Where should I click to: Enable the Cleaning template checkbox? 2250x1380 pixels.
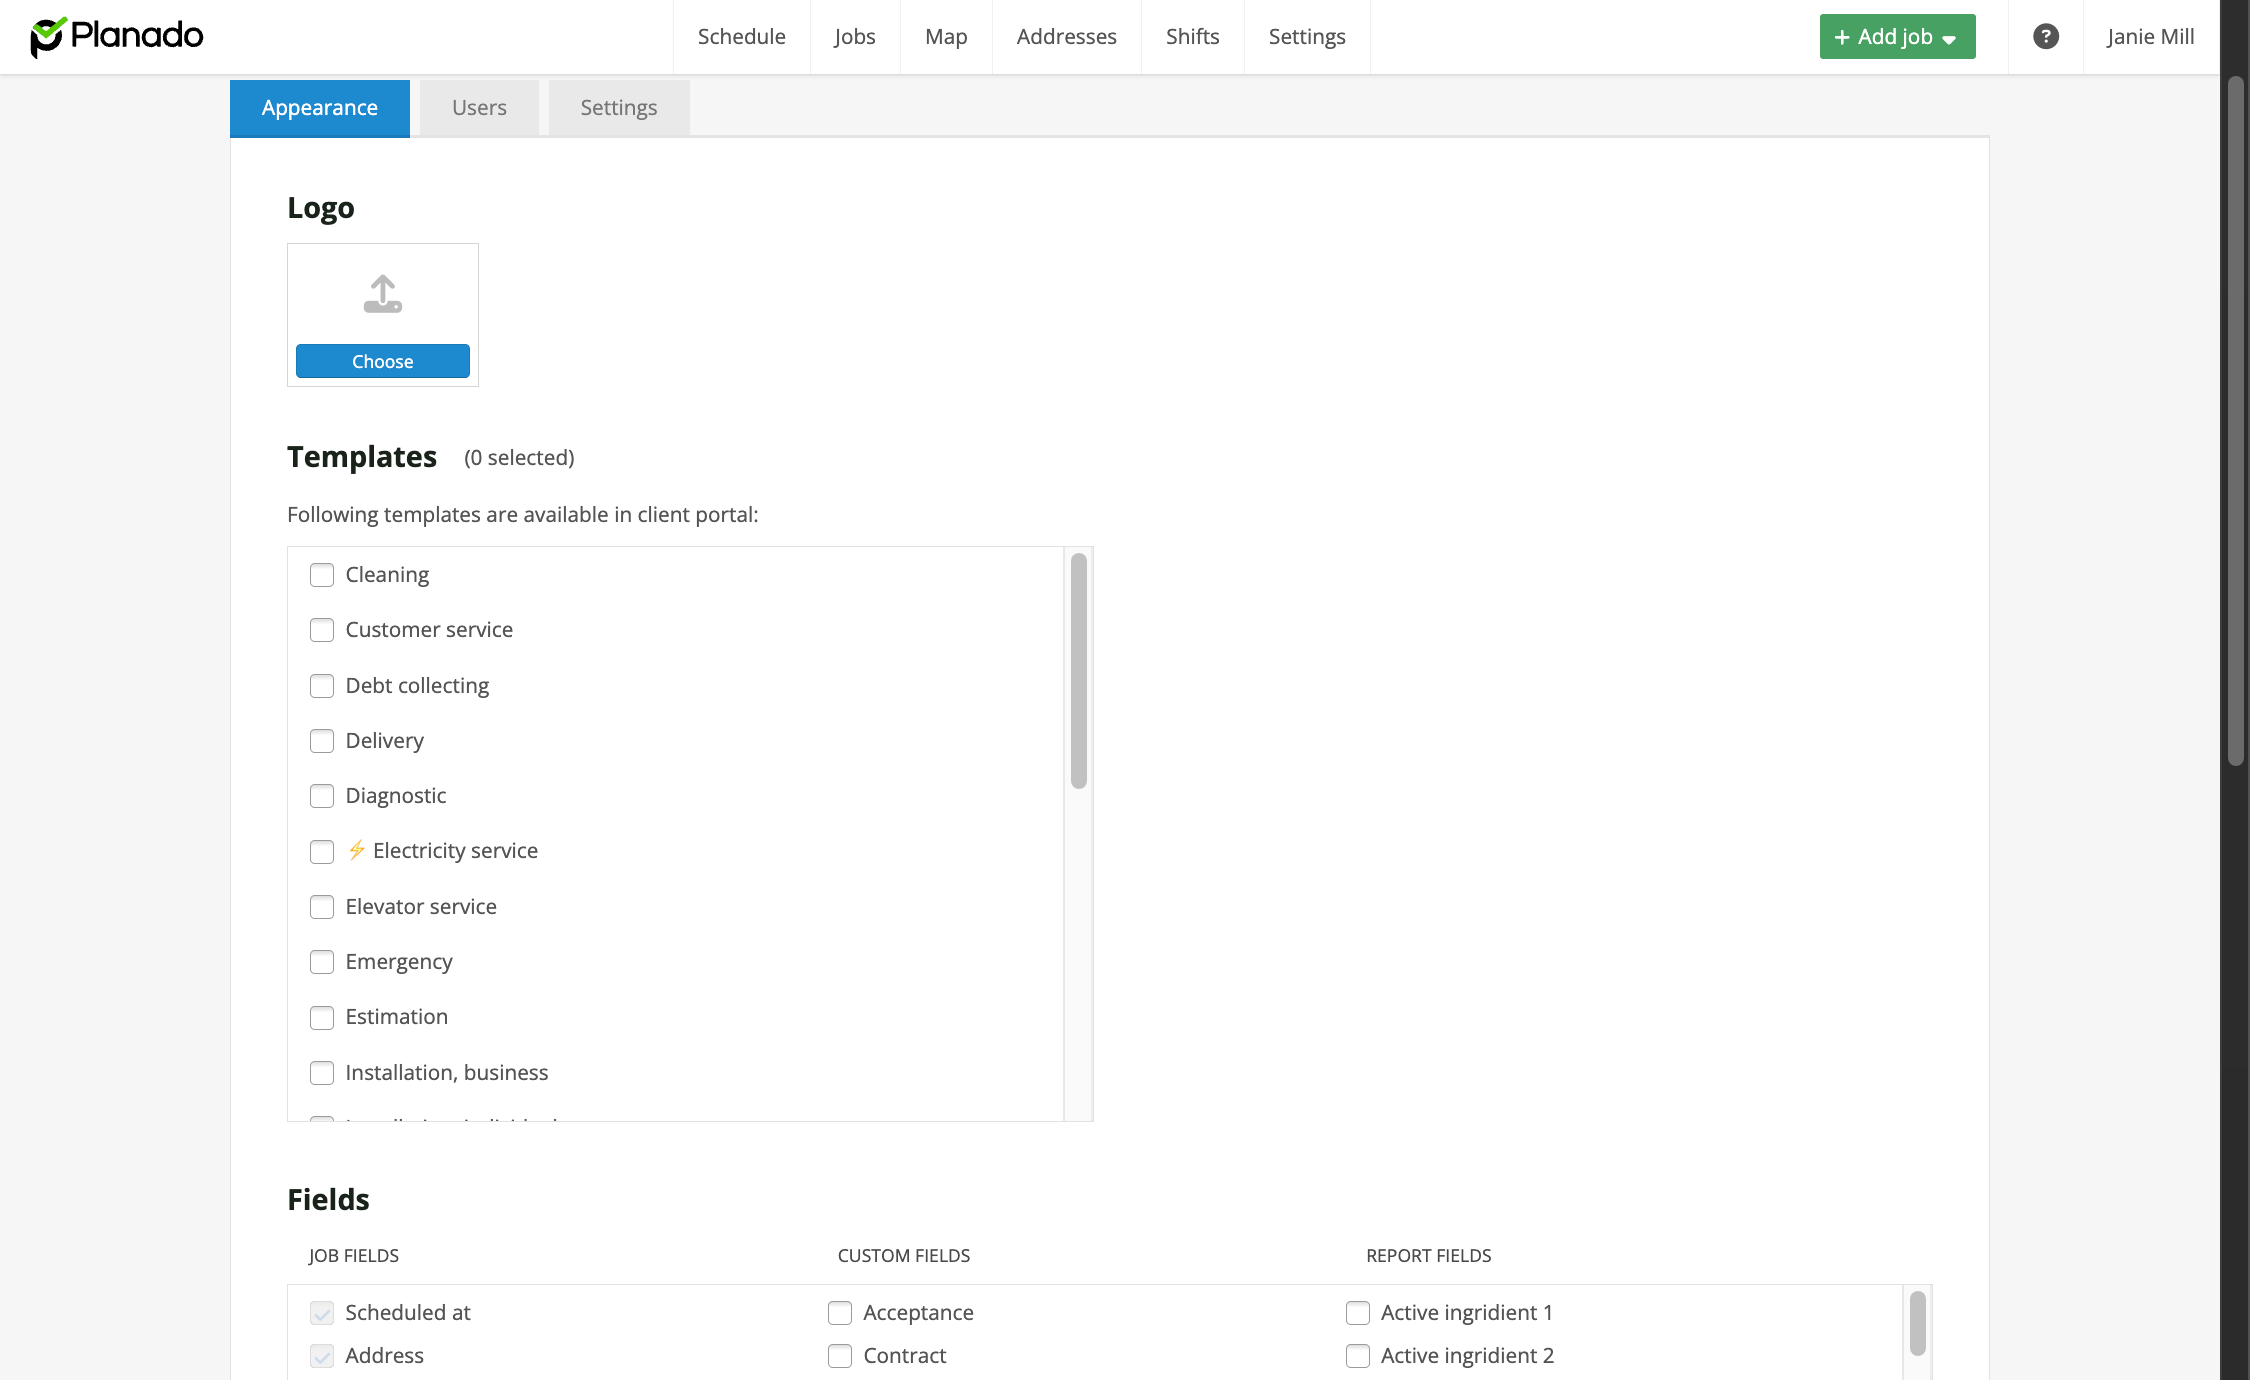click(322, 575)
